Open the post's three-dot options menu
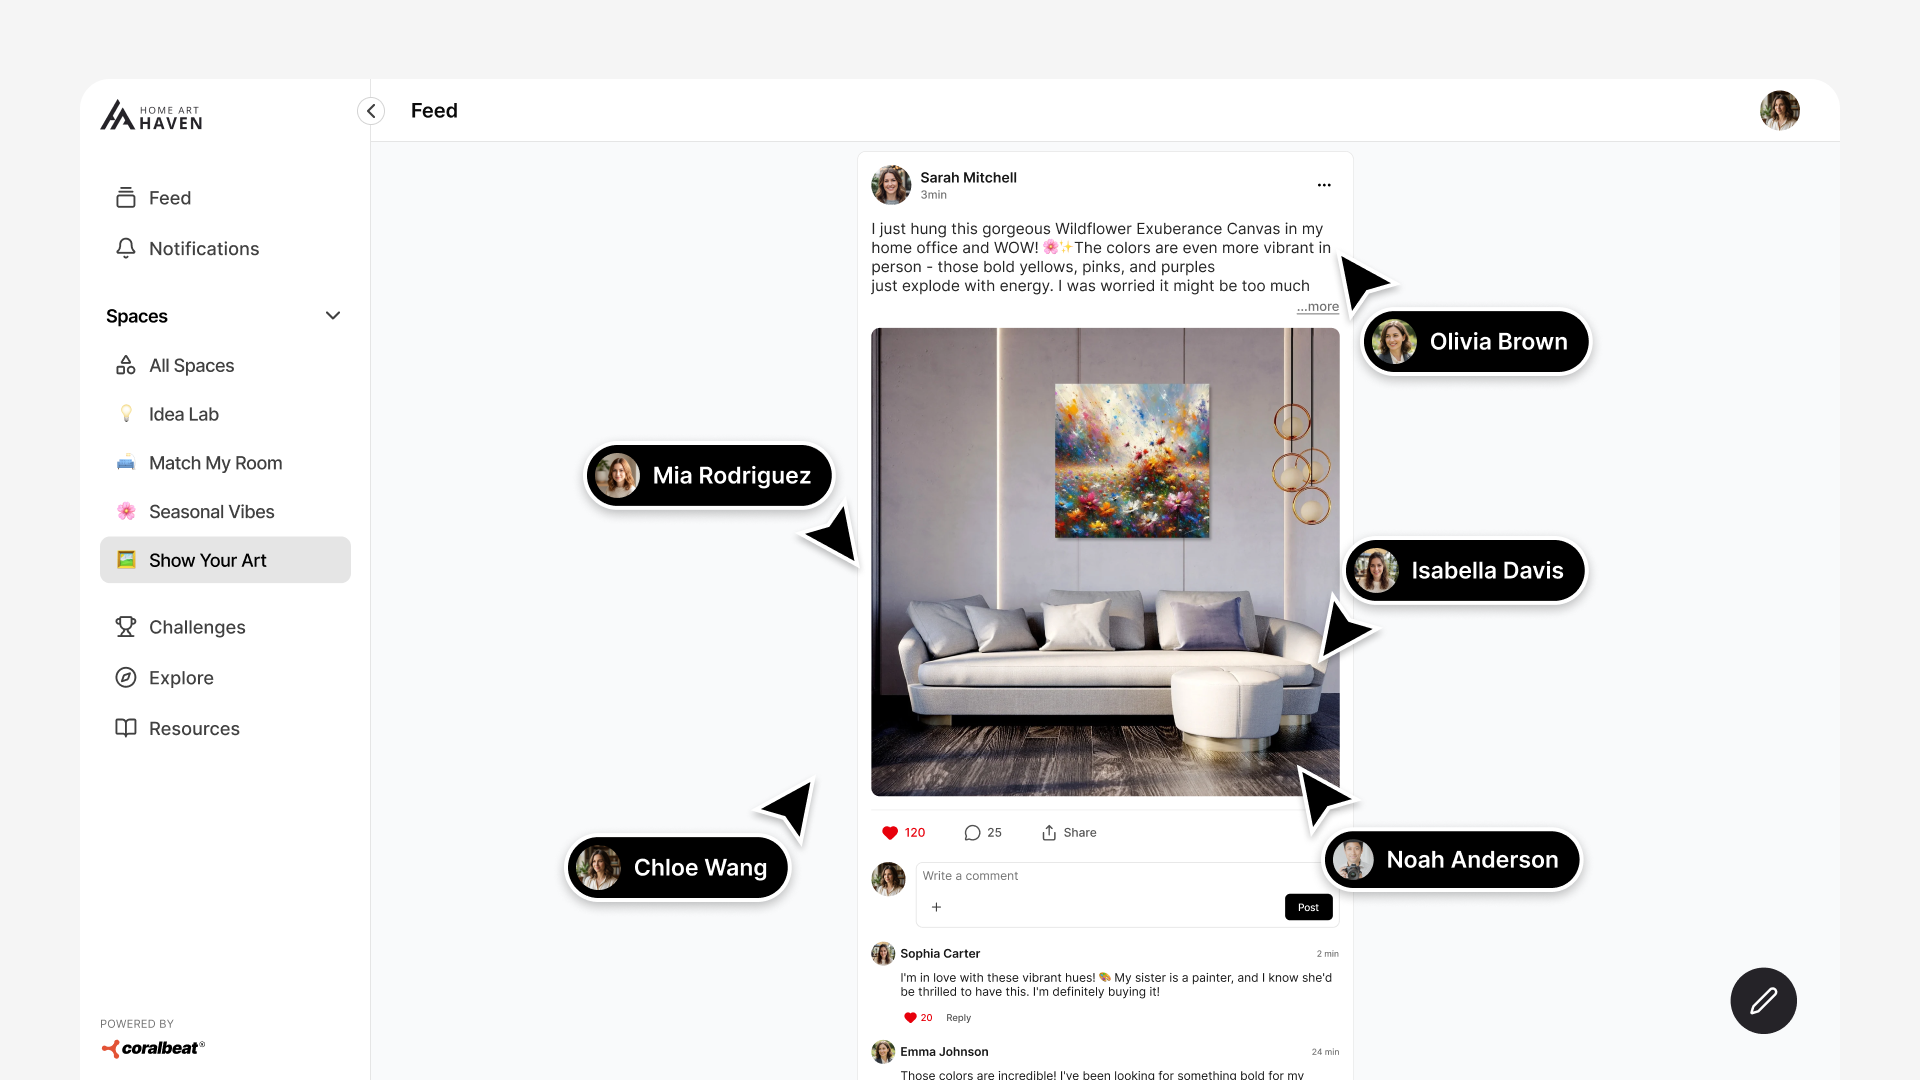This screenshot has width=1920, height=1080. coord(1324,185)
